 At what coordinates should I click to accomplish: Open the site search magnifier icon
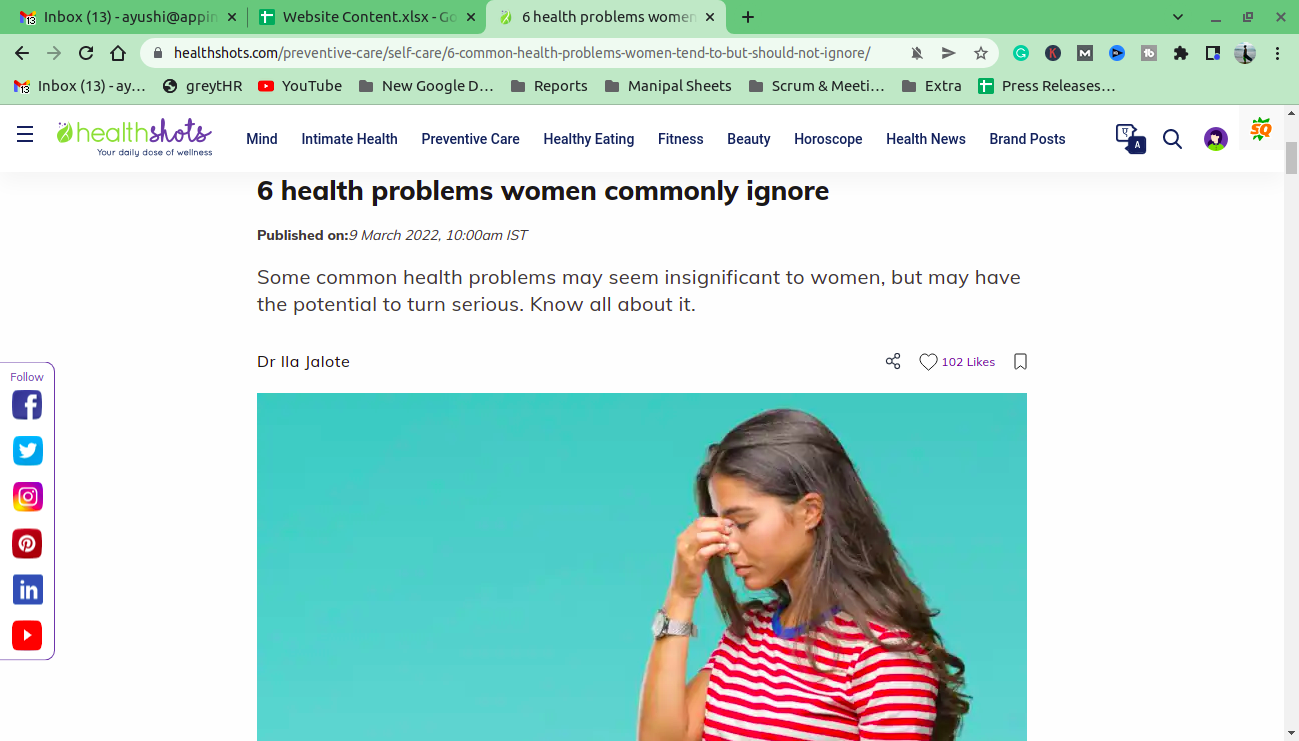point(1172,139)
